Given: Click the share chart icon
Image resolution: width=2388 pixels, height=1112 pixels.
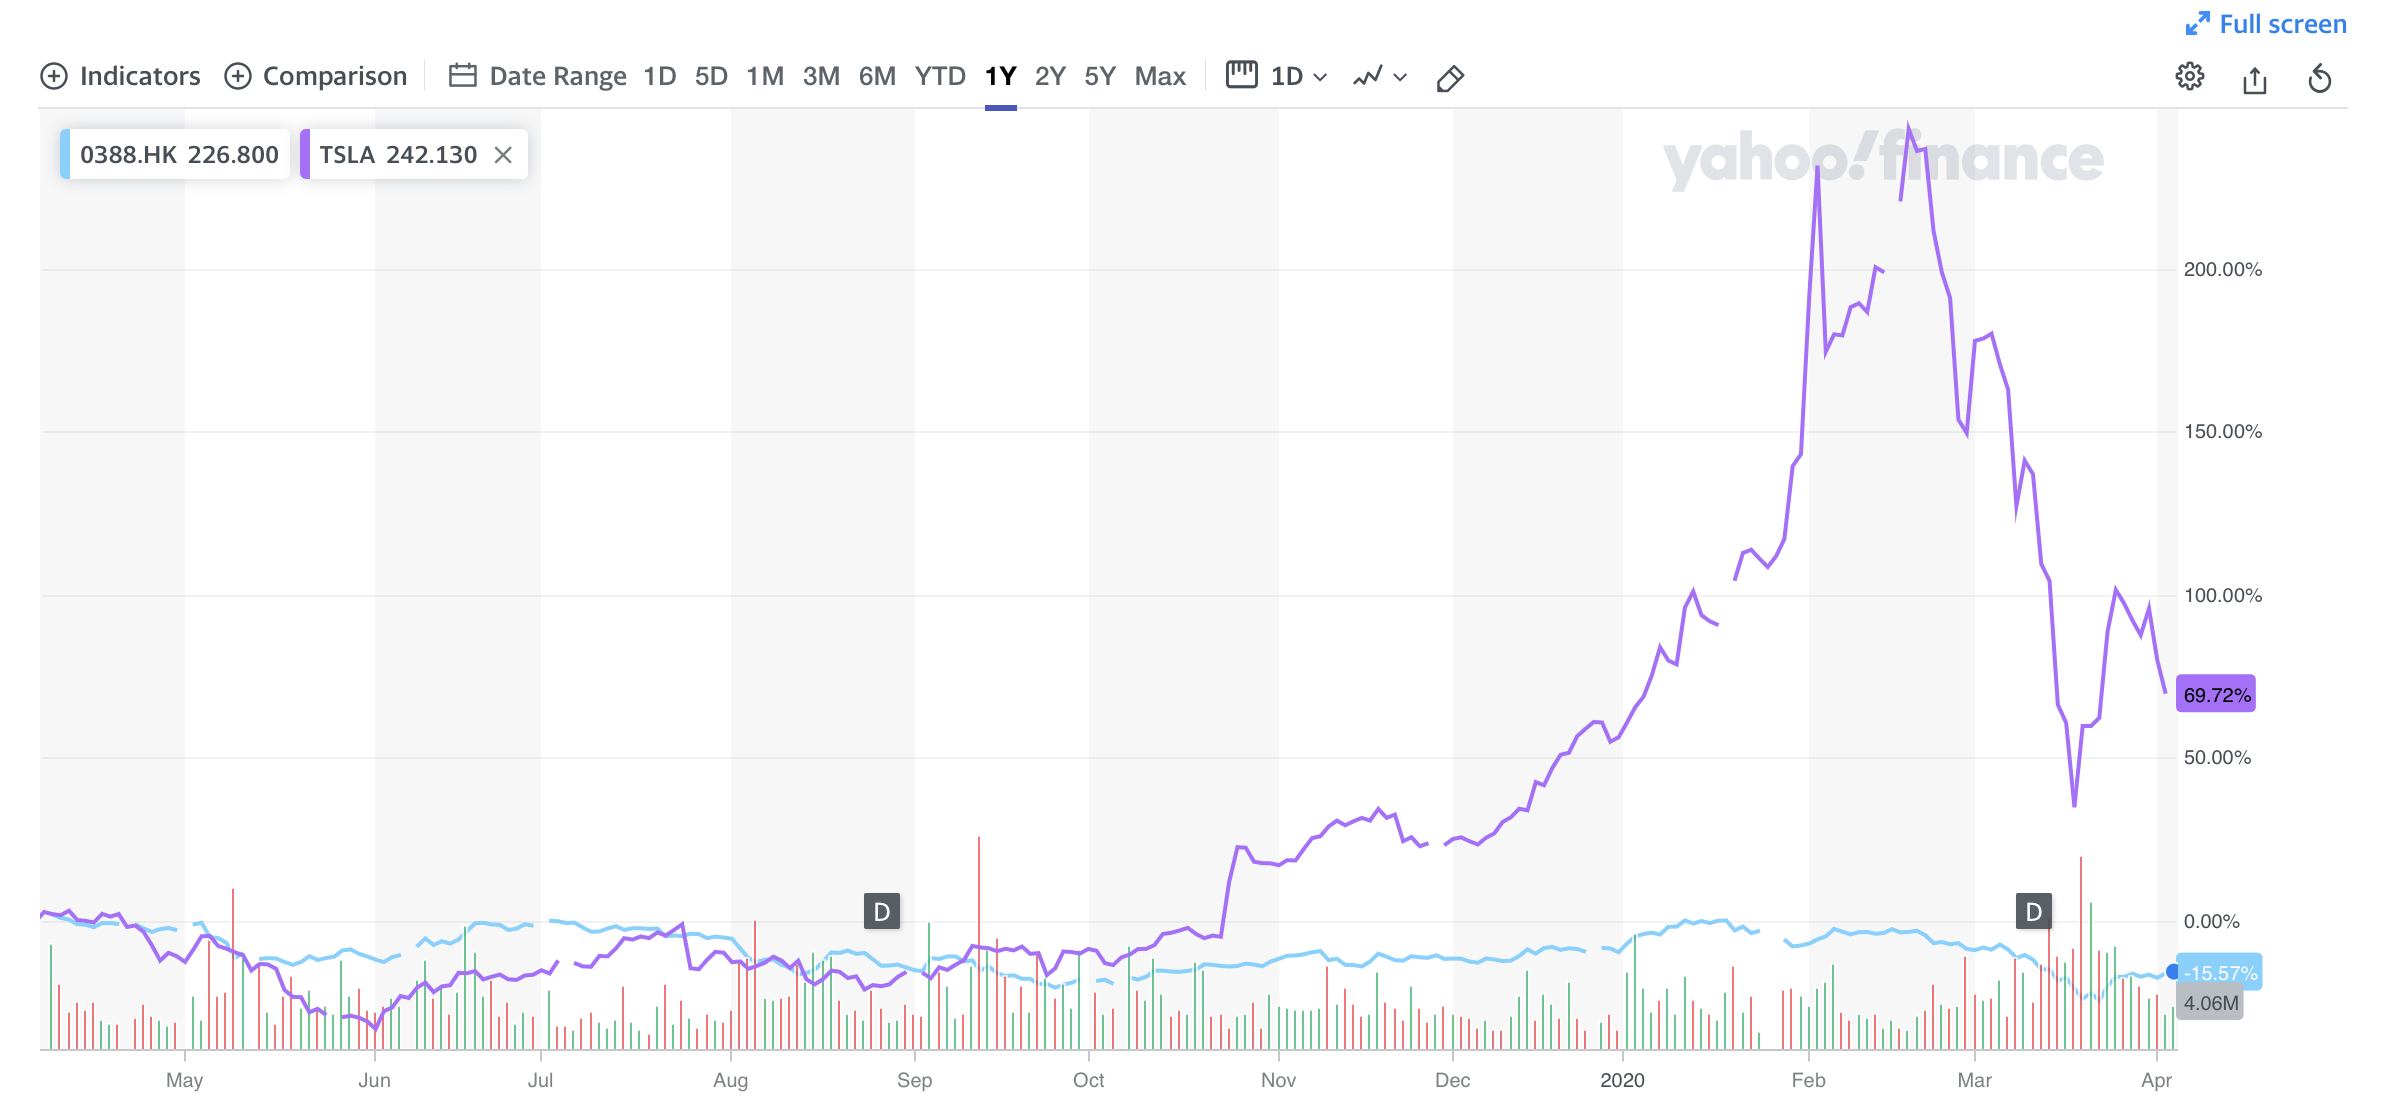Looking at the screenshot, I should (2254, 78).
